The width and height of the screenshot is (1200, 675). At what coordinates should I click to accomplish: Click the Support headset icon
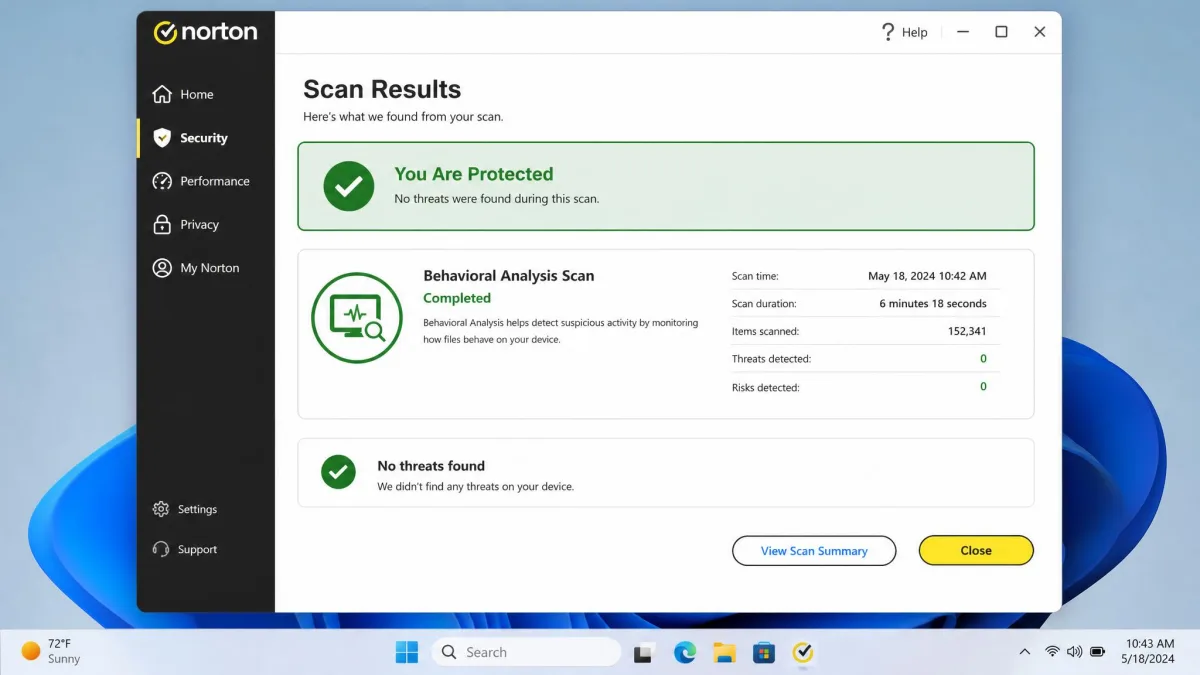[x=161, y=549]
